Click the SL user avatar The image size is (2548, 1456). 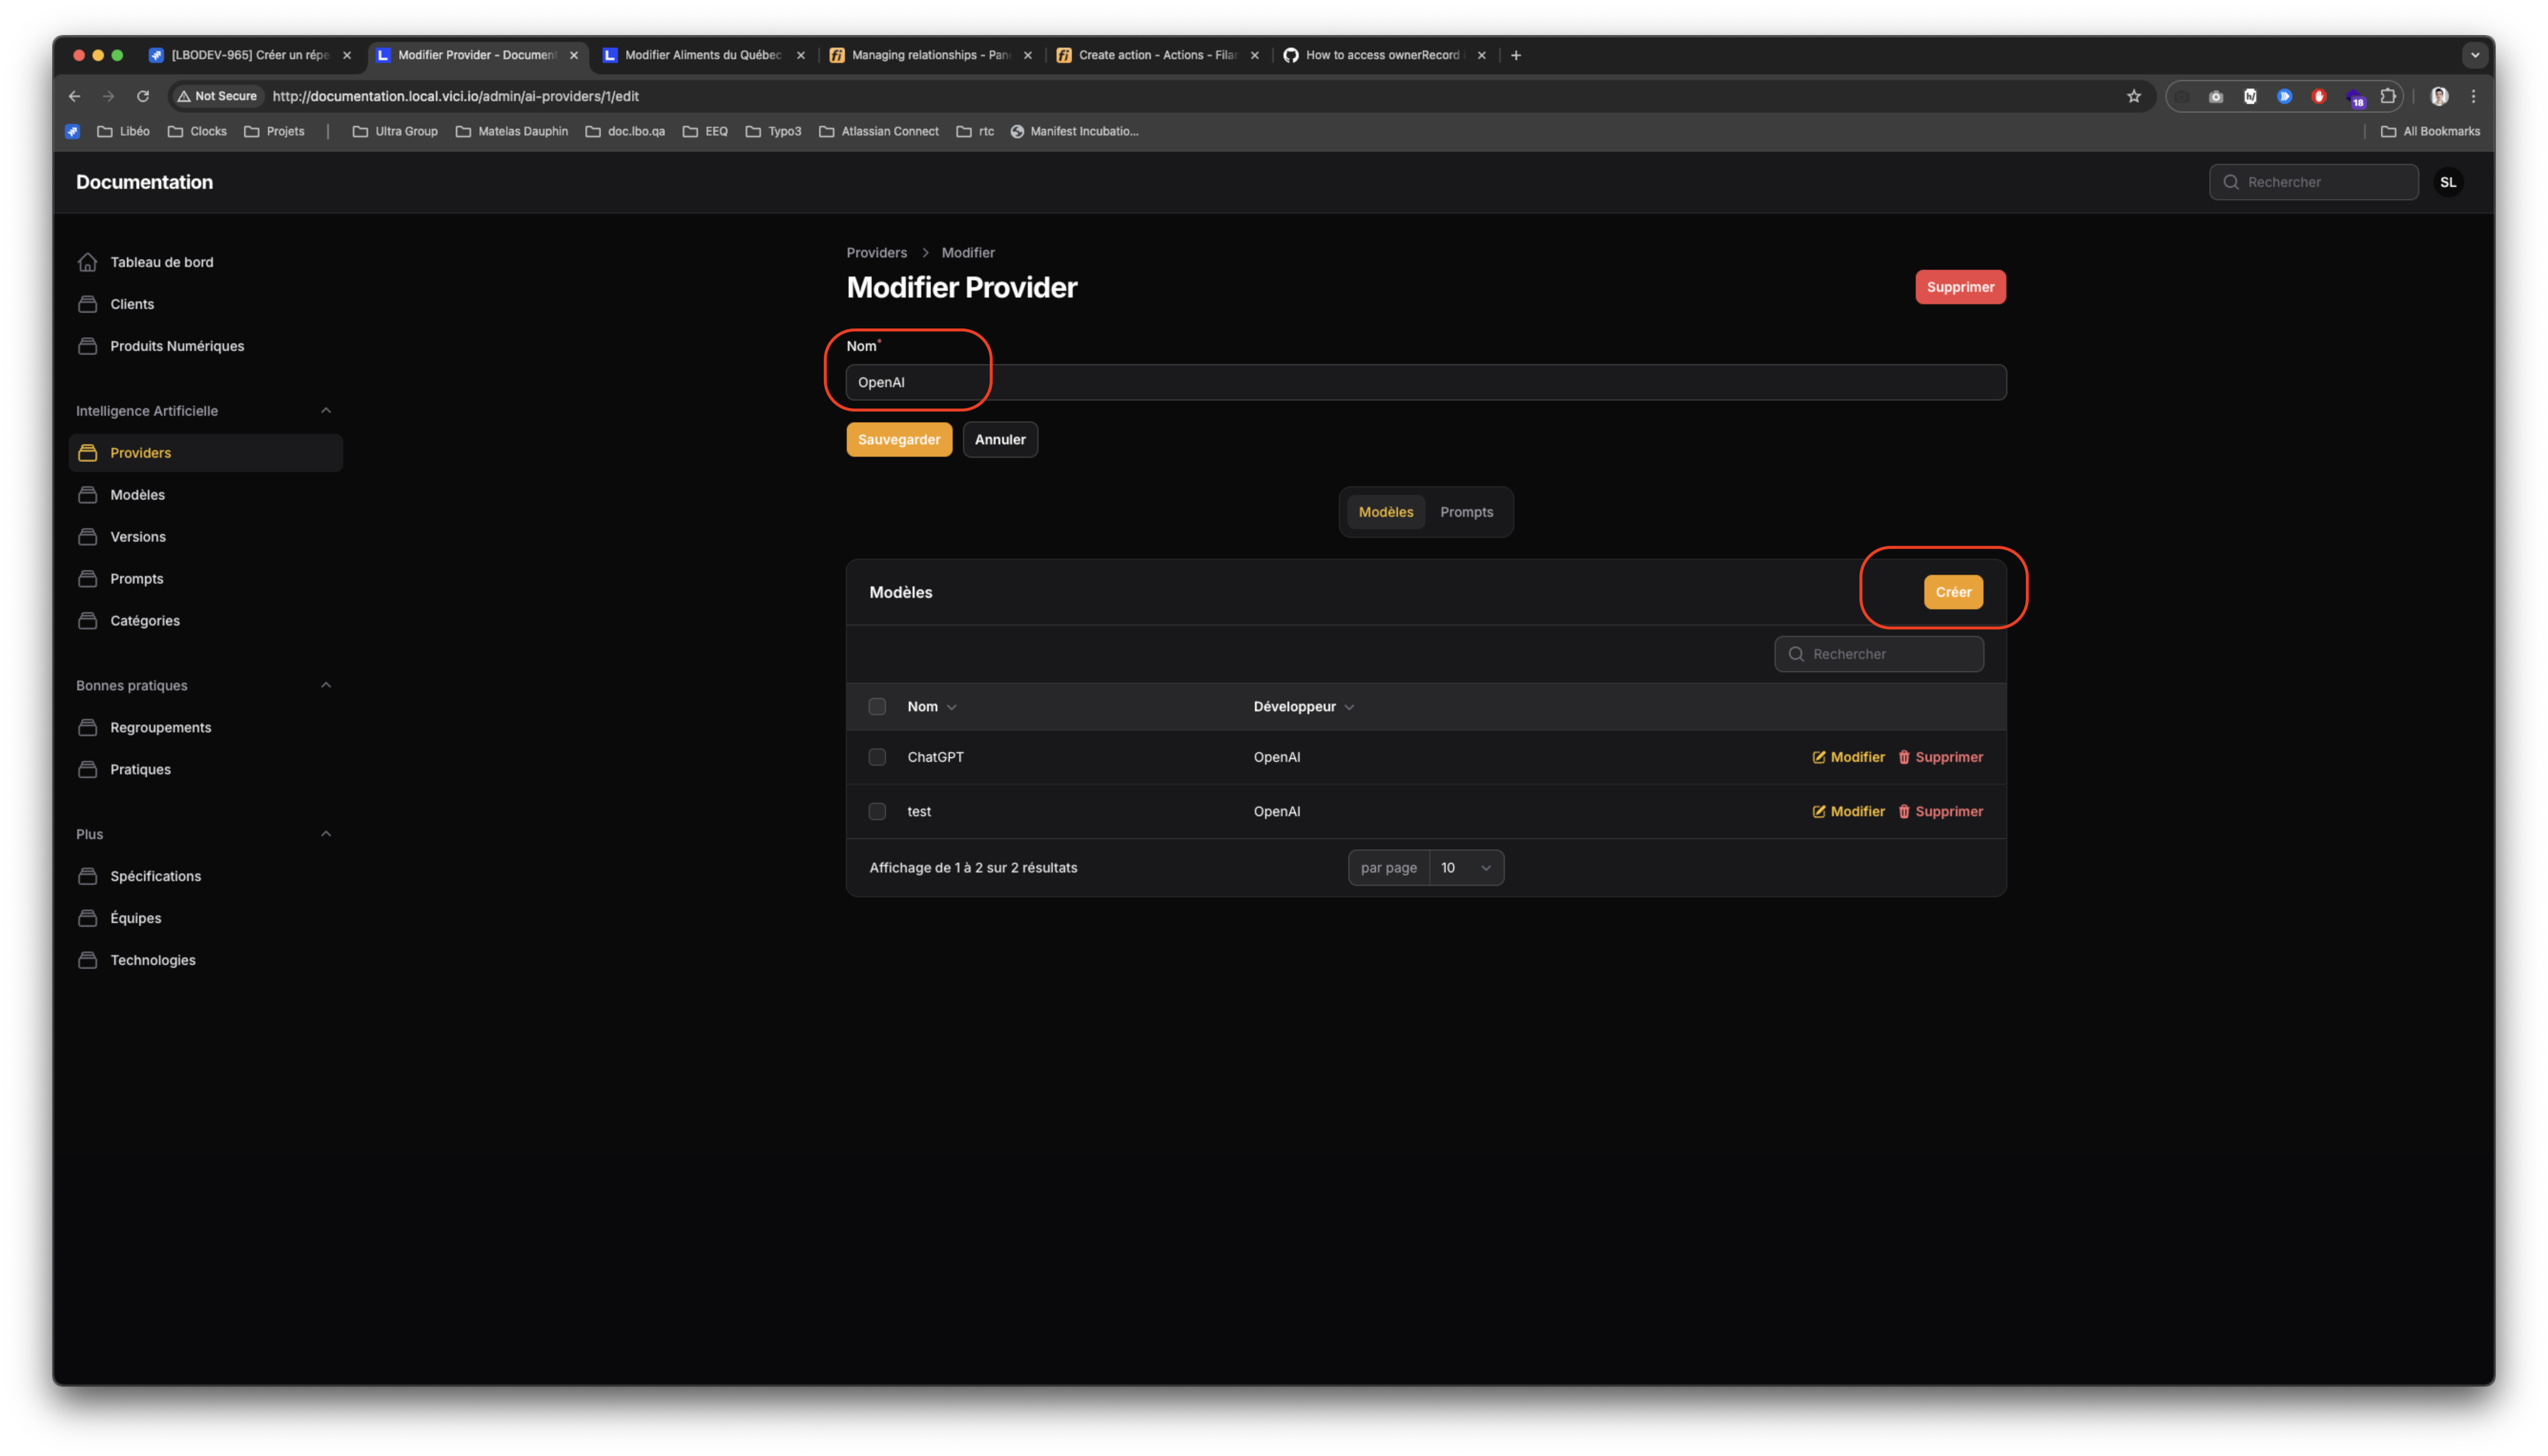pyautogui.click(x=2447, y=182)
